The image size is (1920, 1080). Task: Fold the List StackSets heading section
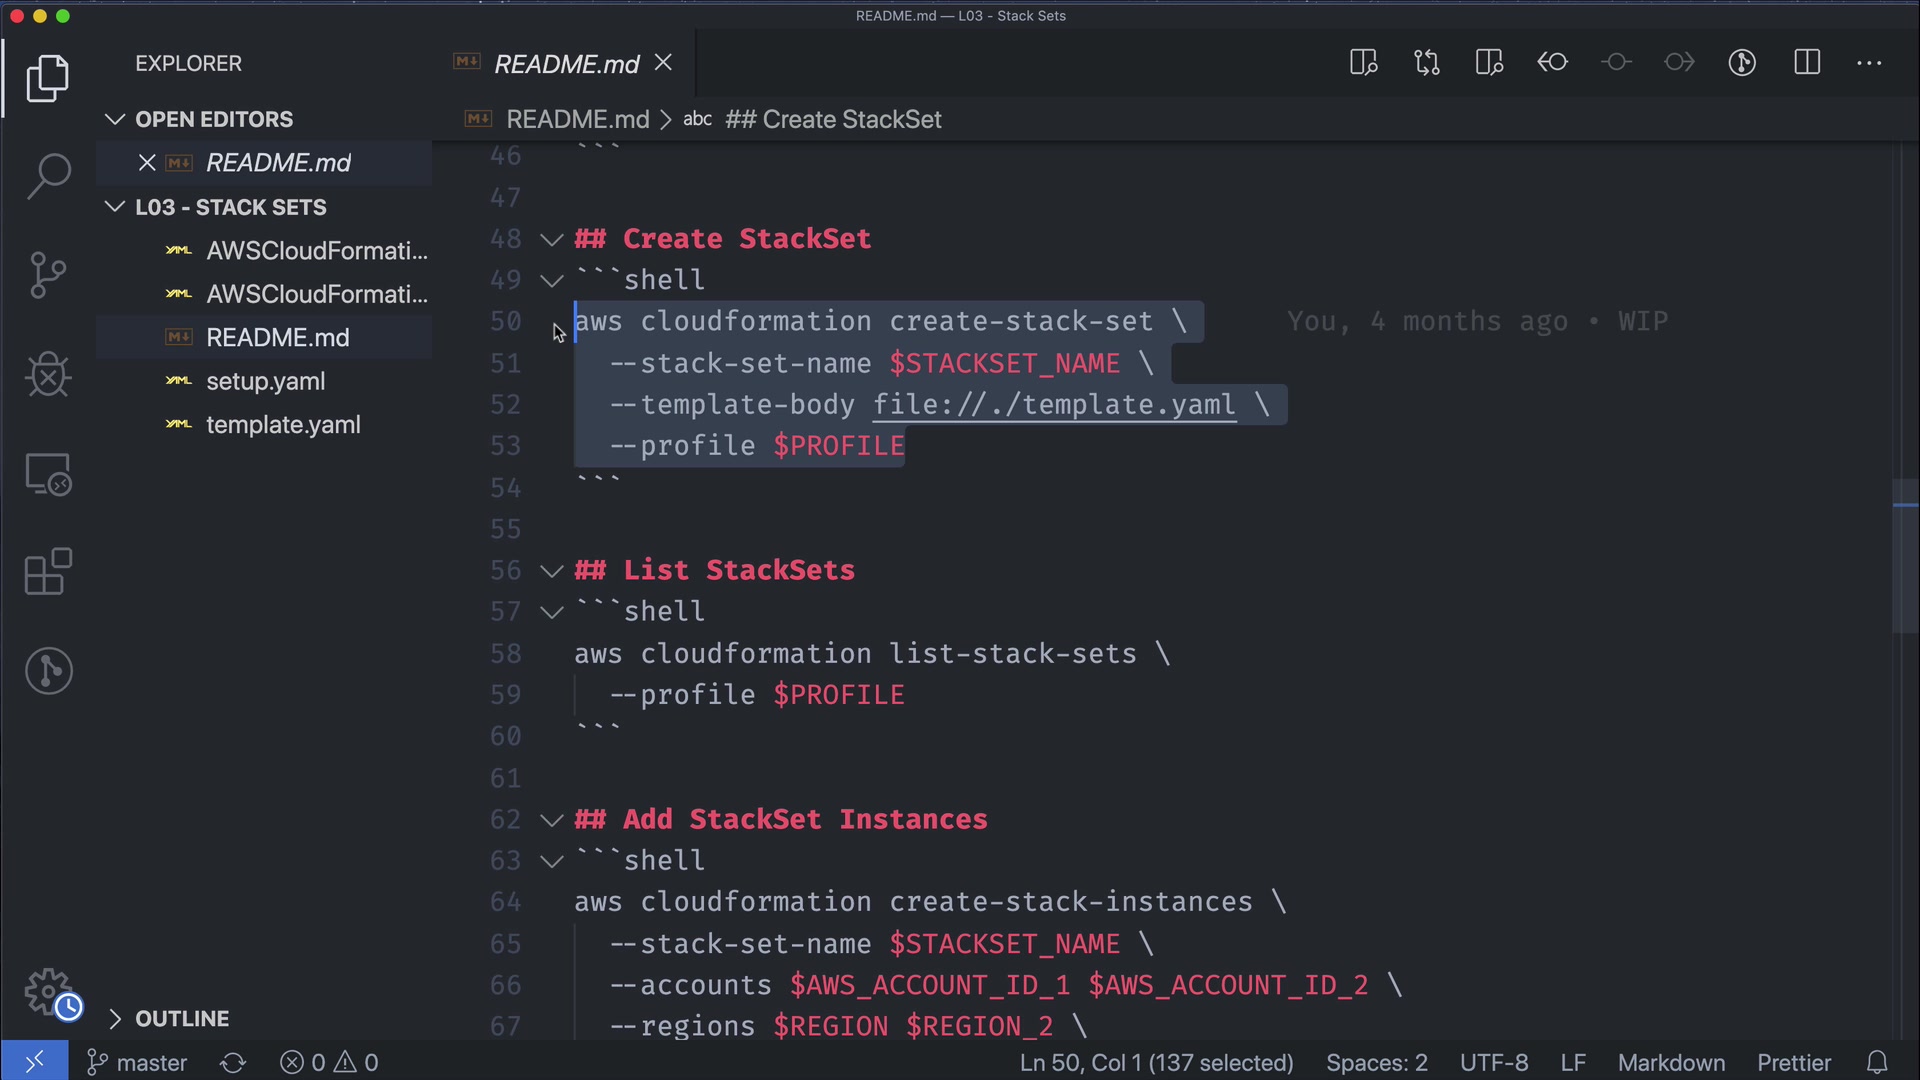(552, 570)
